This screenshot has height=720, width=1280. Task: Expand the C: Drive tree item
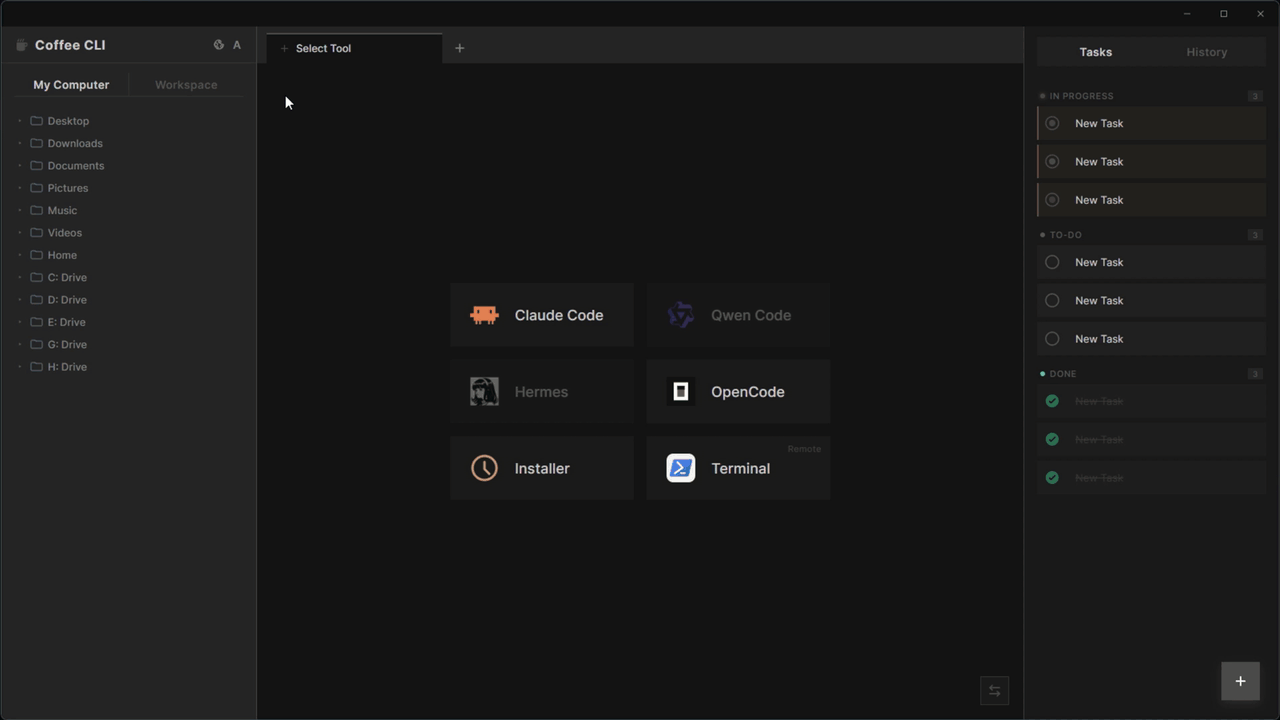coord(20,277)
